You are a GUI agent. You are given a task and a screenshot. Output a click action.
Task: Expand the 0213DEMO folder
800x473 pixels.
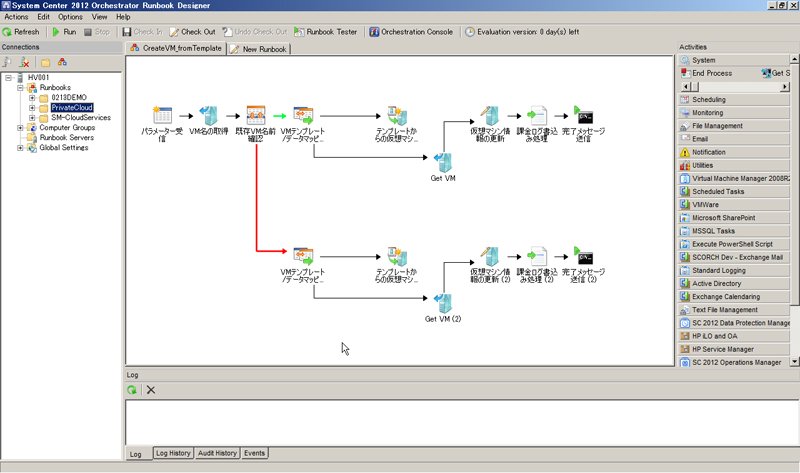coord(32,97)
